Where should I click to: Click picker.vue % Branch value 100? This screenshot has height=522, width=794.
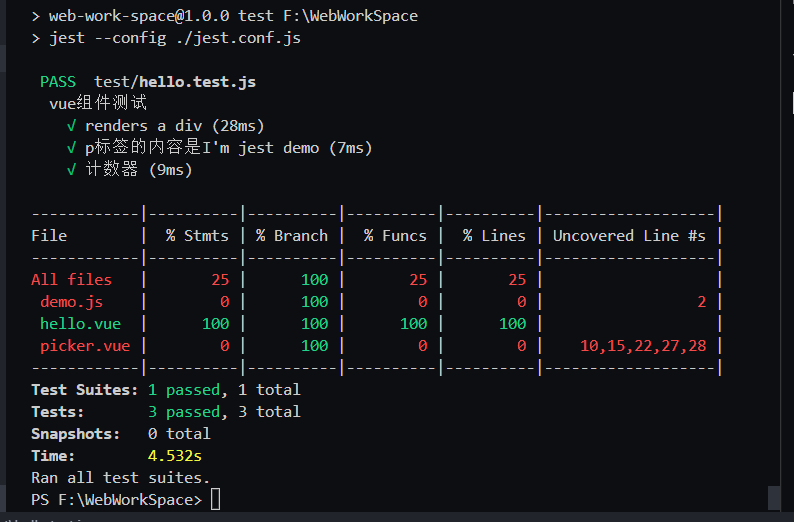point(314,346)
